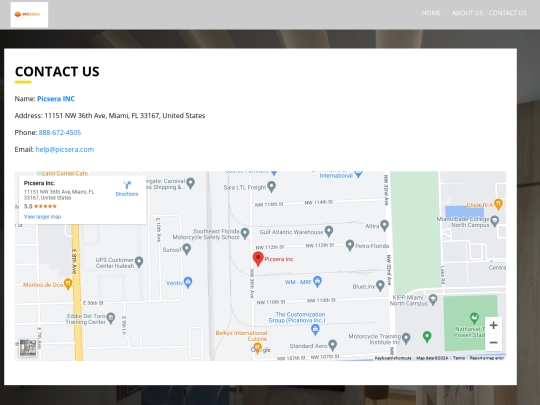The width and height of the screenshot is (540, 405).
Task: Click the CONTACT US heading
Action: coord(57,72)
